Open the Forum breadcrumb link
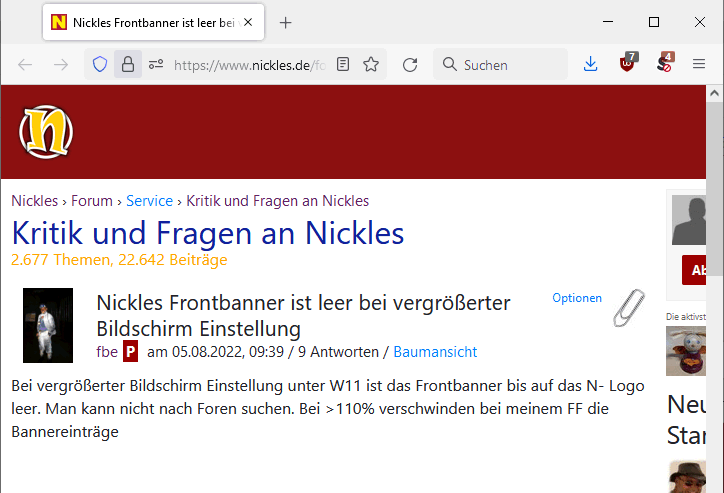The width and height of the screenshot is (724, 493). coord(92,201)
